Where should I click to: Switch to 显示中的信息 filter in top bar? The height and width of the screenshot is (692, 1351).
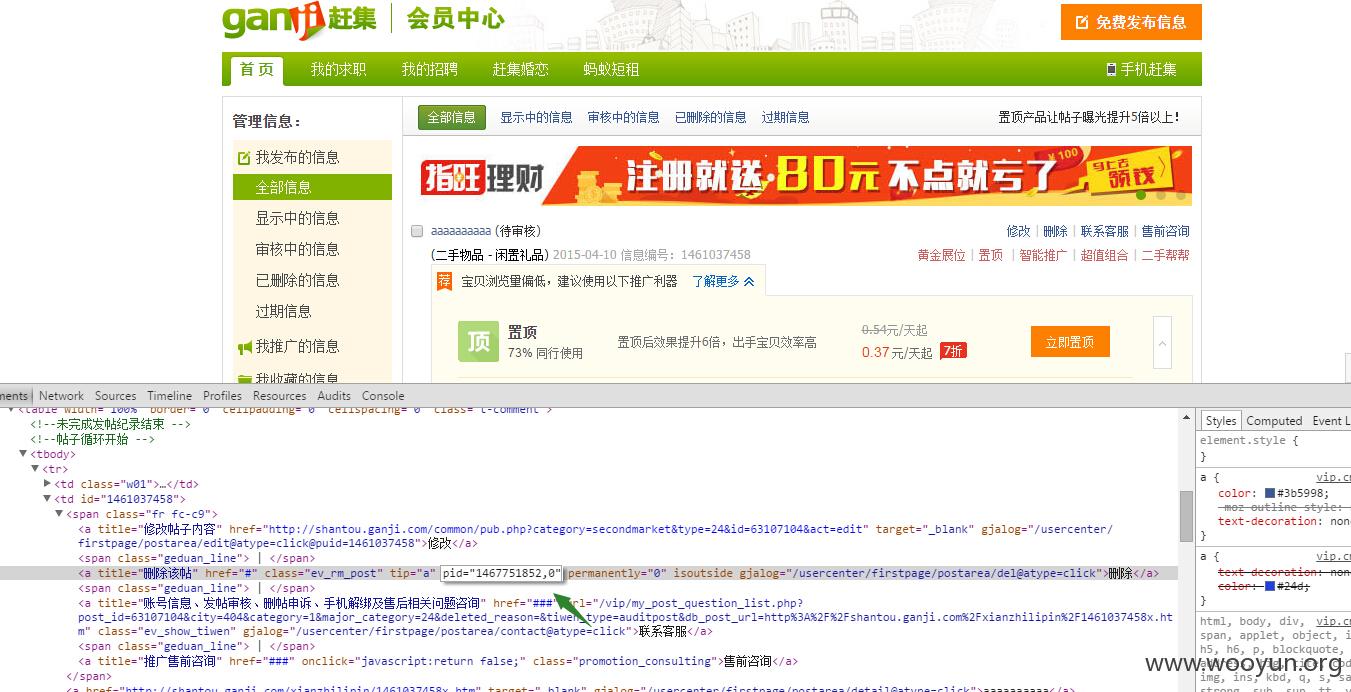point(537,117)
